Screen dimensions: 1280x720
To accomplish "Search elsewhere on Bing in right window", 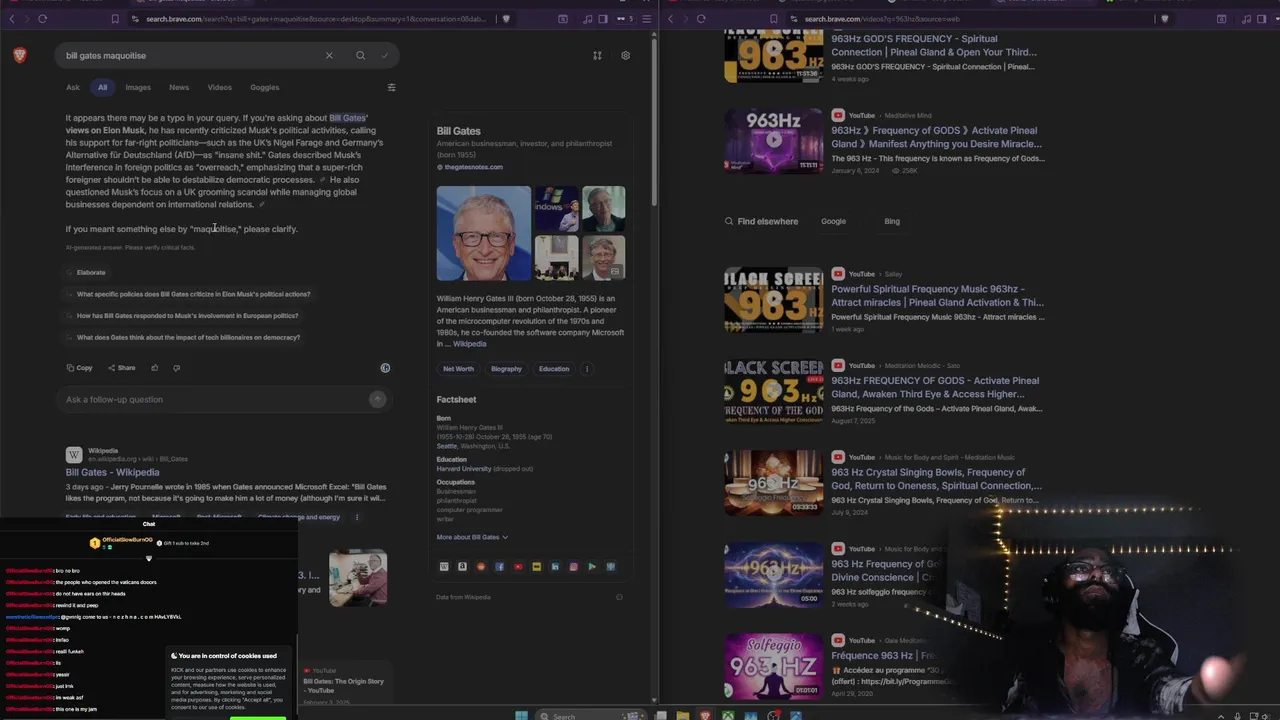I will point(892,221).
